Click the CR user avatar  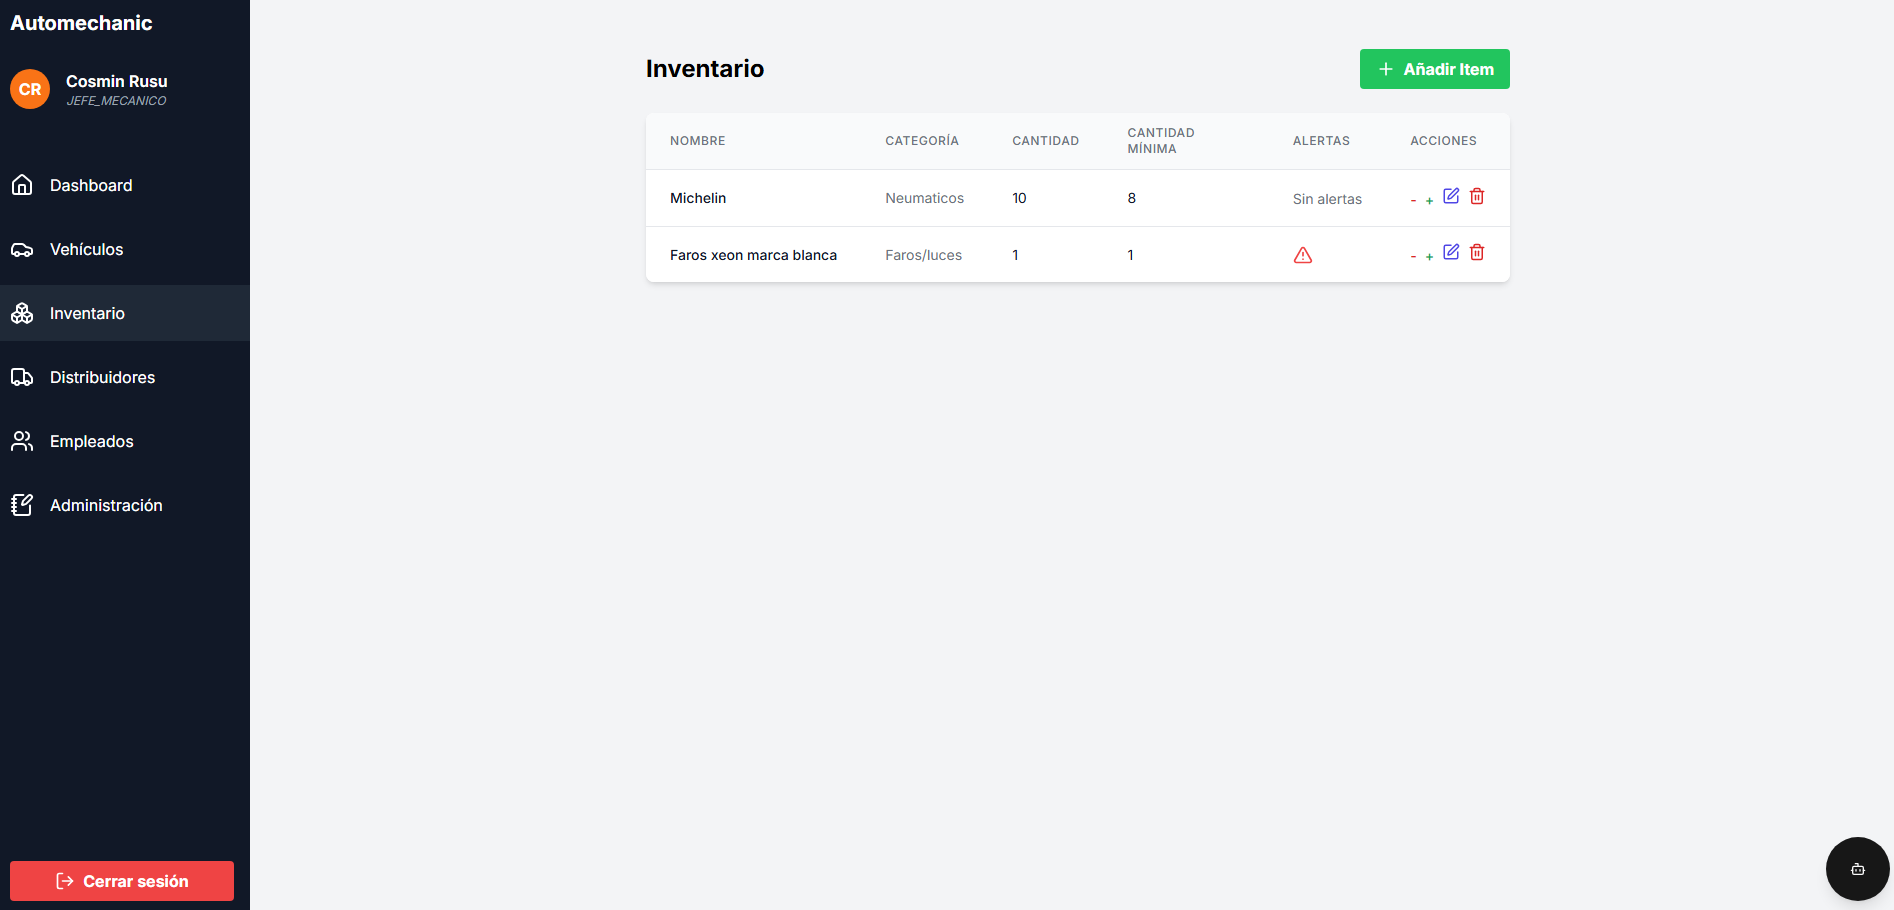(30, 89)
